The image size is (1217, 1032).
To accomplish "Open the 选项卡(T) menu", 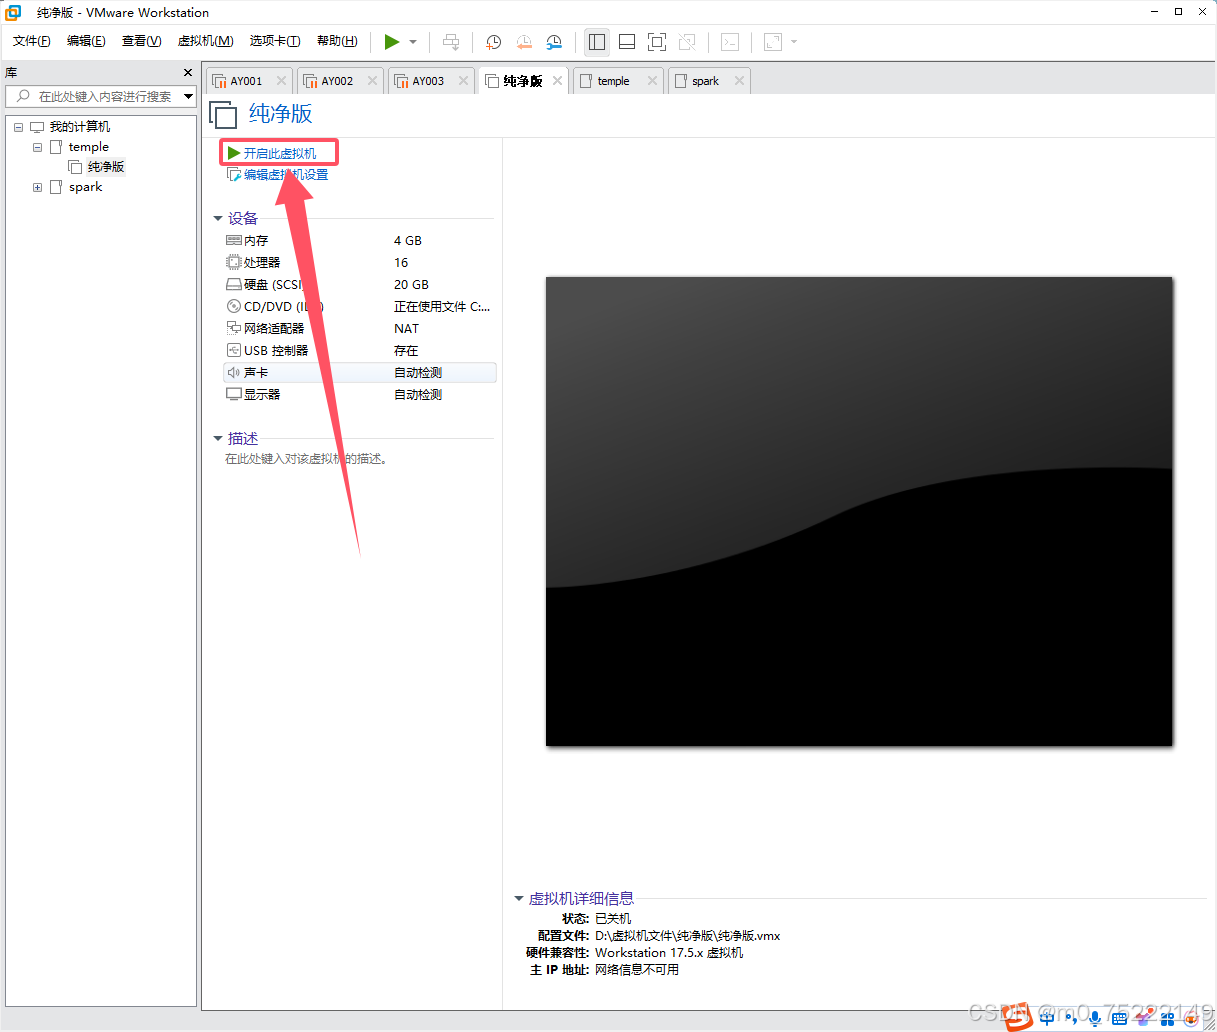I will (275, 41).
